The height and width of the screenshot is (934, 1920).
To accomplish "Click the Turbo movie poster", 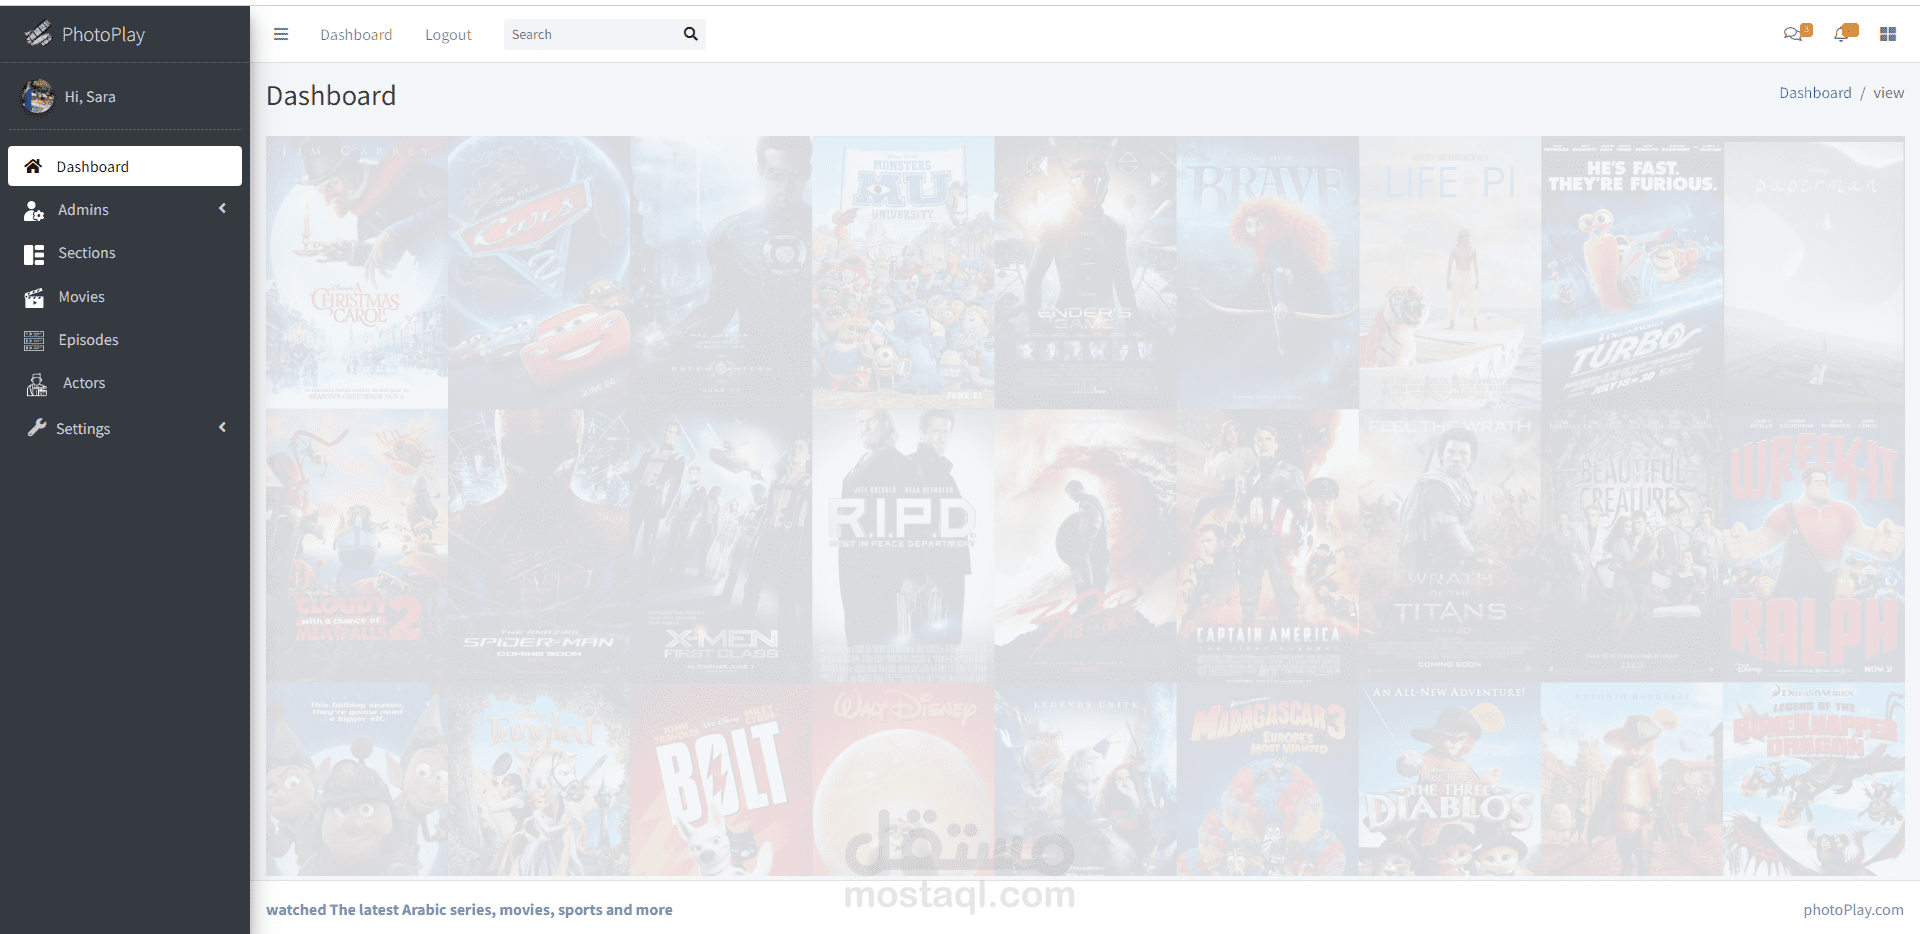I will (x=1632, y=272).
